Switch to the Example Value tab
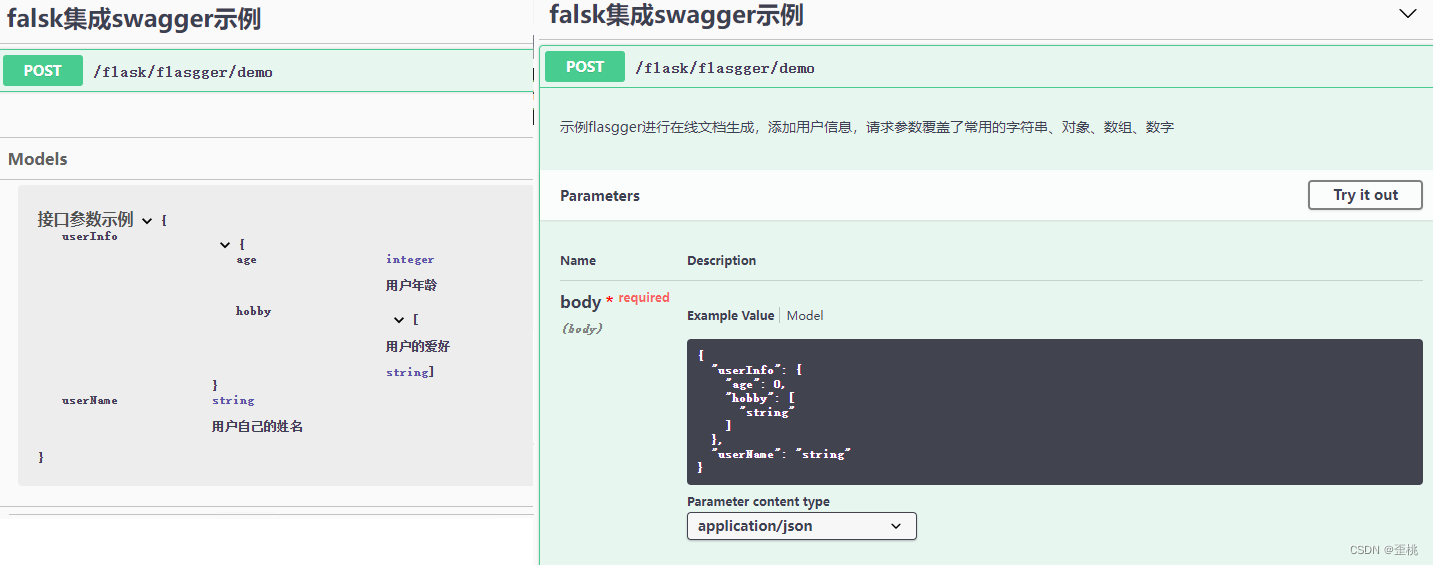Image resolution: width=1433 pixels, height=565 pixels. [x=730, y=315]
